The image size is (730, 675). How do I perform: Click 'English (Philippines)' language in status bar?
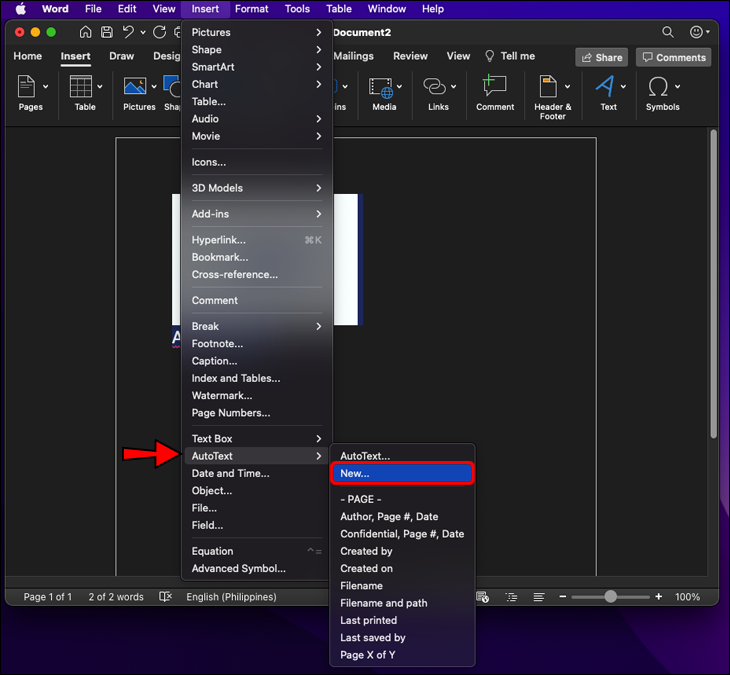[x=231, y=597]
